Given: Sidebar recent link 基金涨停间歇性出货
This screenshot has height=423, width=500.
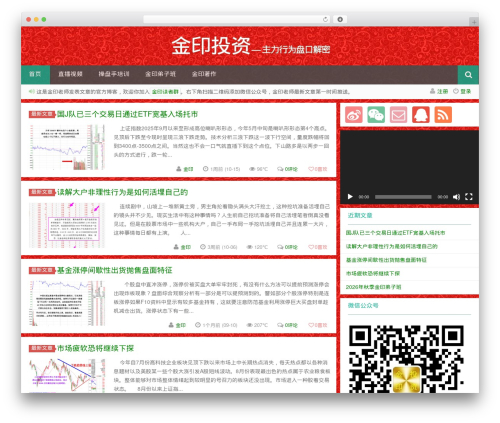Looking at the screenshot, I should pyautogui.click(x=386, y=260).
